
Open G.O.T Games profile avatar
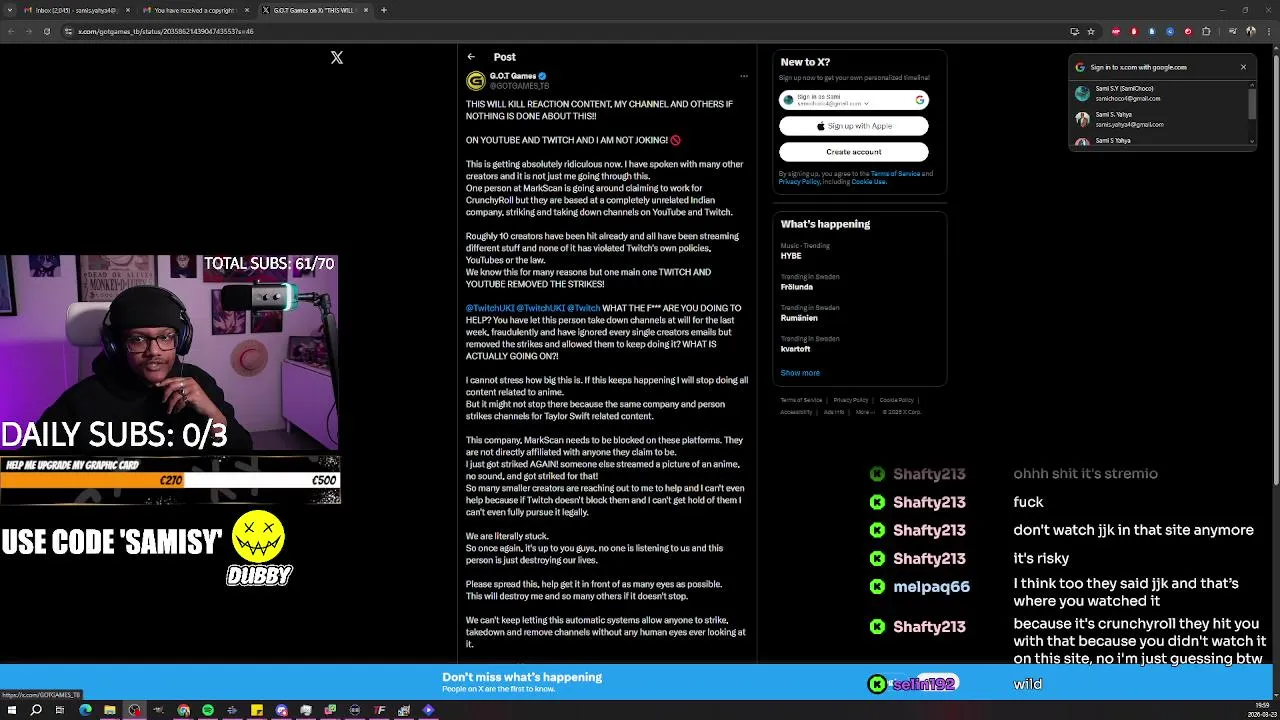tap(475, 81)
